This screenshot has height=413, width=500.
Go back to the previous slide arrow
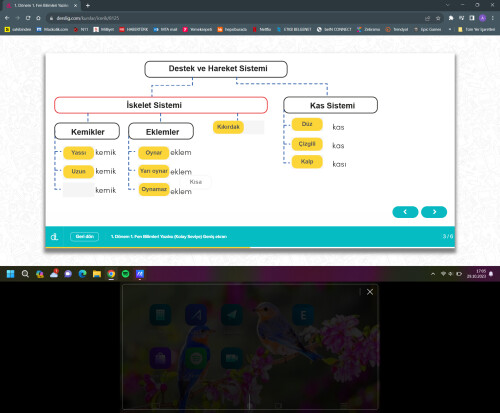pos(405,212)
